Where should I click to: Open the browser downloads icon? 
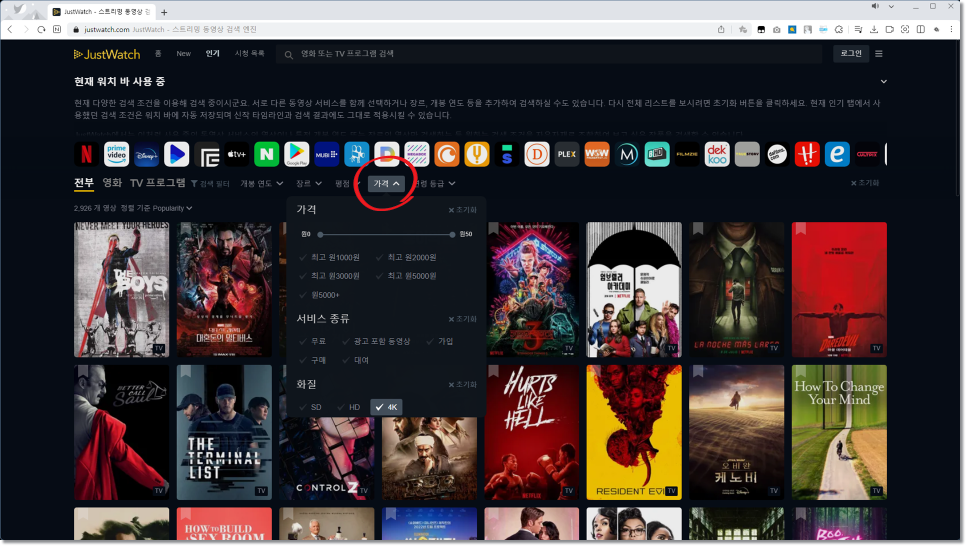[874, 29]
